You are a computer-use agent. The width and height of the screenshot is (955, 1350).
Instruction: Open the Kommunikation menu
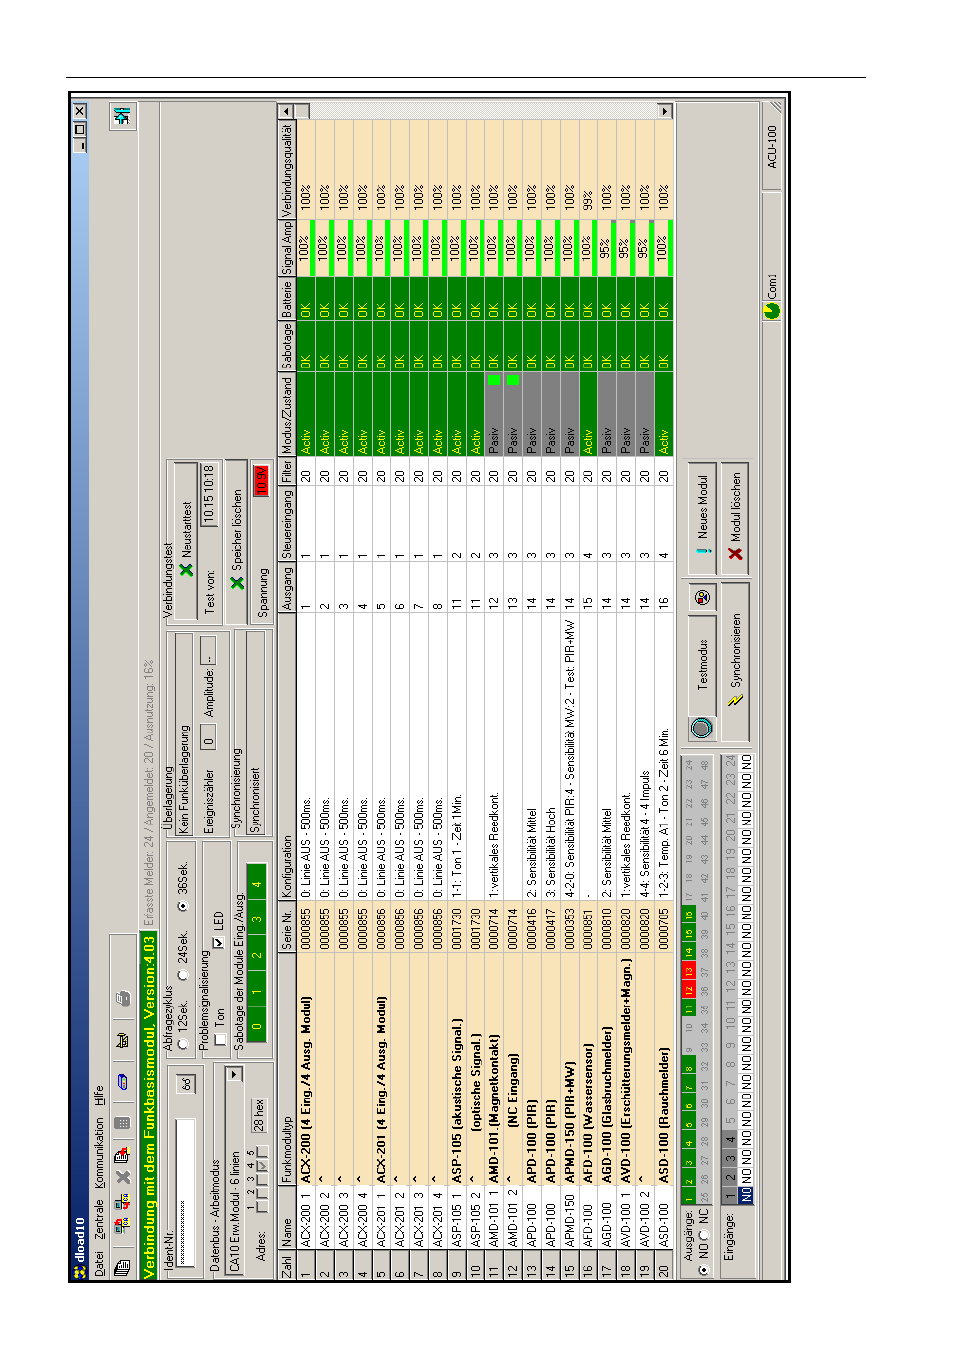pyautogui.click(x=99, y=1154)
